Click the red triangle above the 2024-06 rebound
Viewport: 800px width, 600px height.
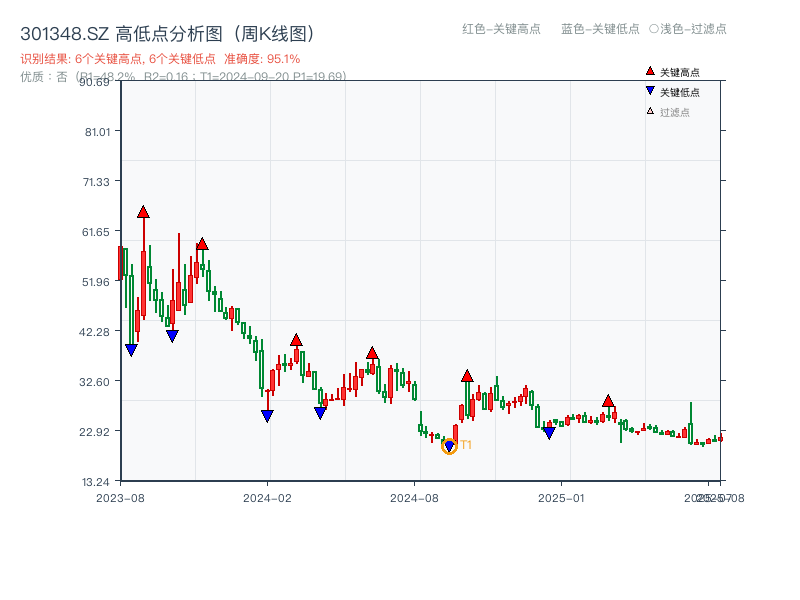point(373,352)
